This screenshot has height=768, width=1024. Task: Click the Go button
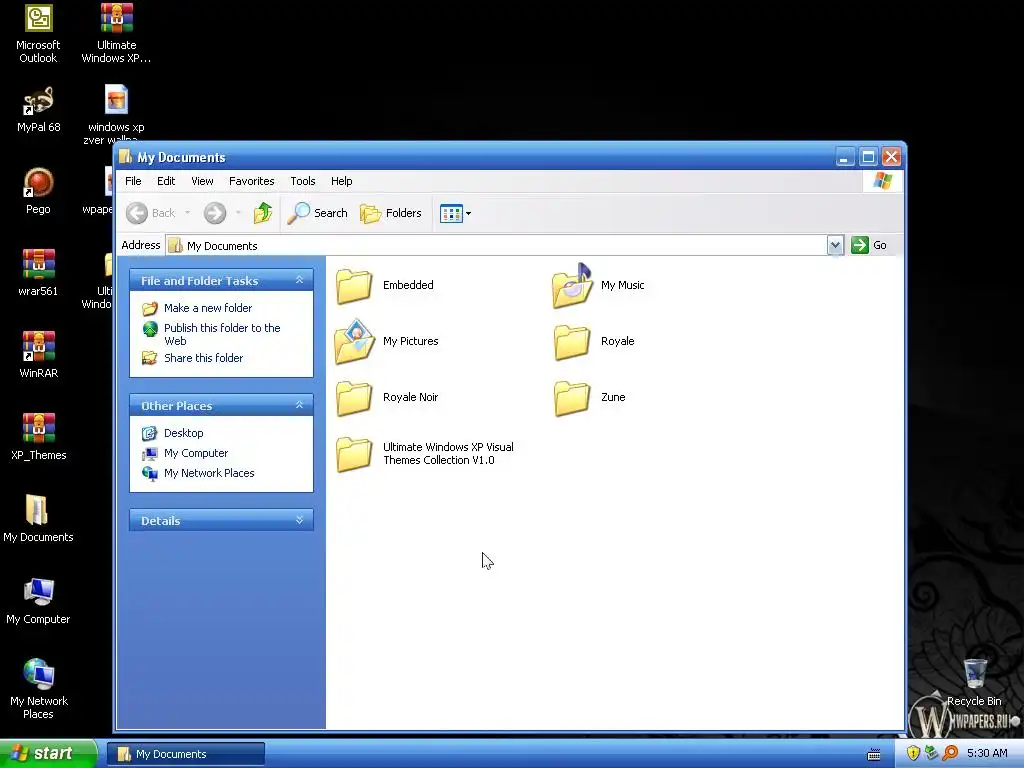(x=869, y=246)
